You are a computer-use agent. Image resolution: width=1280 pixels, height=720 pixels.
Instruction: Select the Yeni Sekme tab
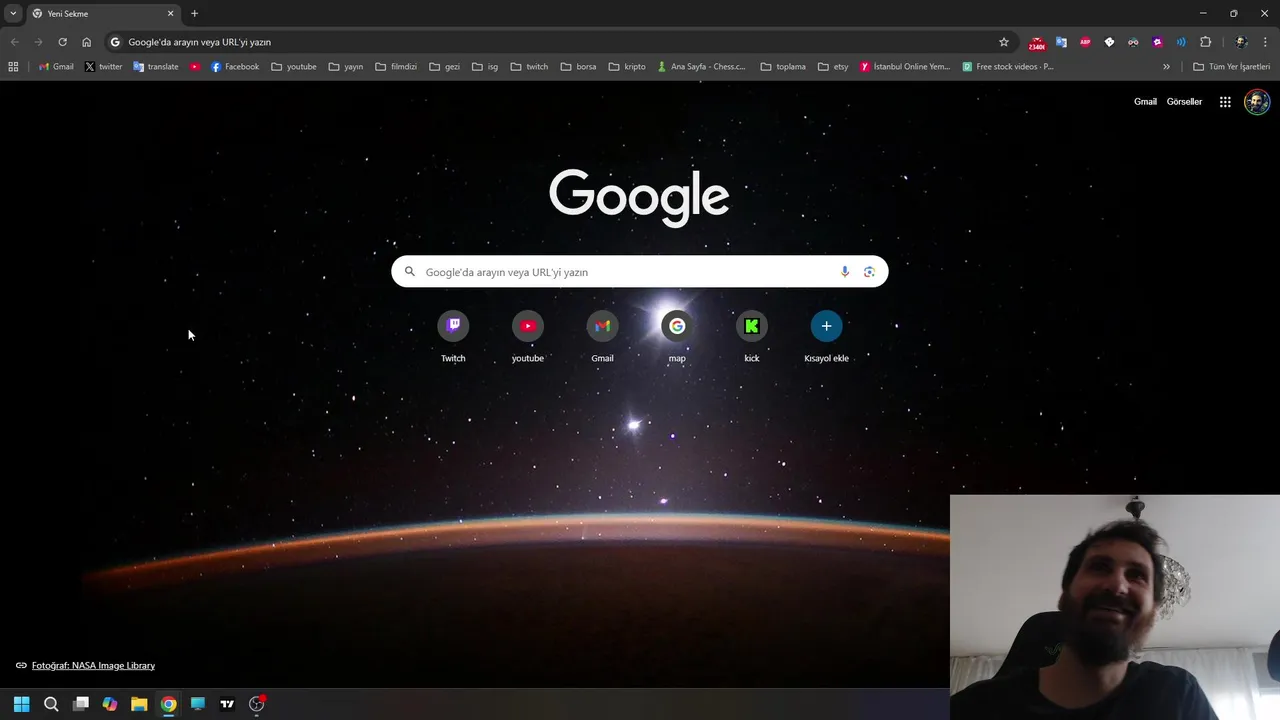pos(103,14)
